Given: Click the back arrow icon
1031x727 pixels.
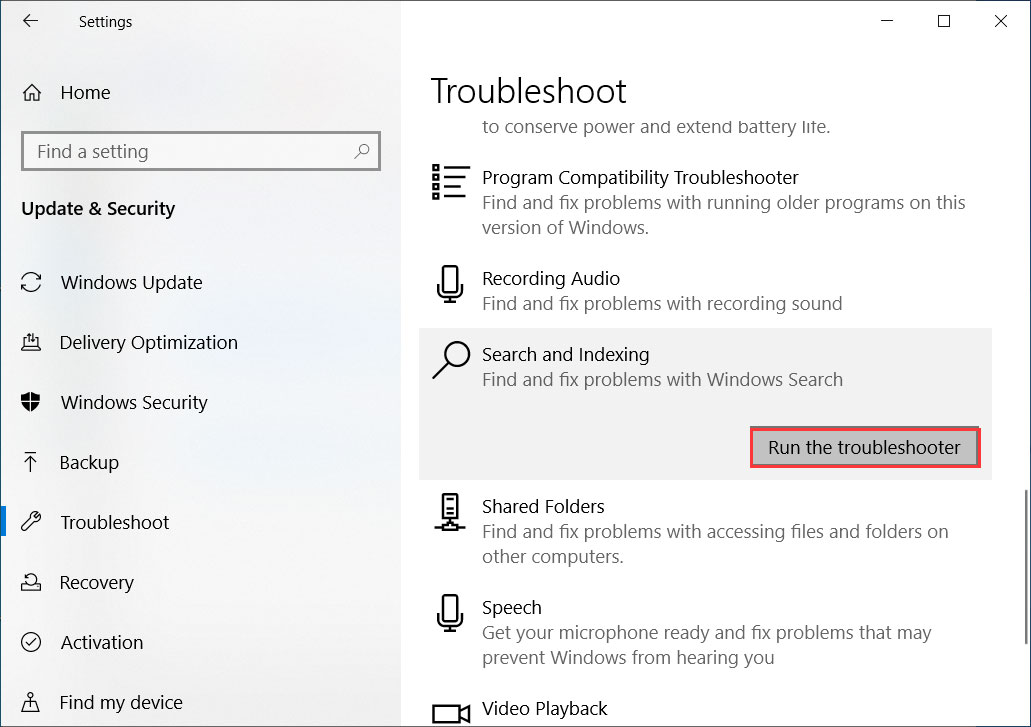Looking at the screenshot, I should point(30,21).
